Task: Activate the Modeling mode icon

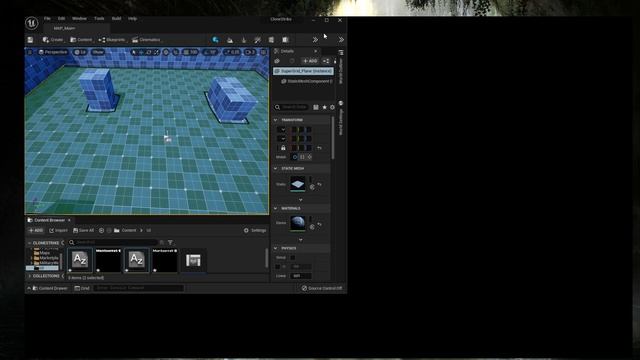Action: pyautogui.click(x=271, y=40)
